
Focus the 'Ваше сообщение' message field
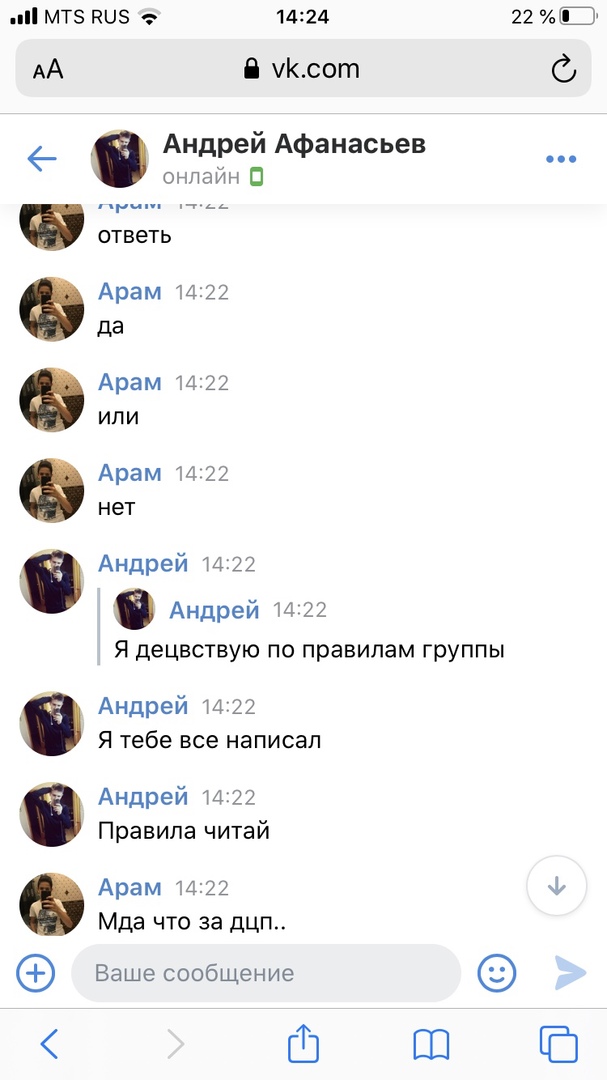tap(266, 973)
